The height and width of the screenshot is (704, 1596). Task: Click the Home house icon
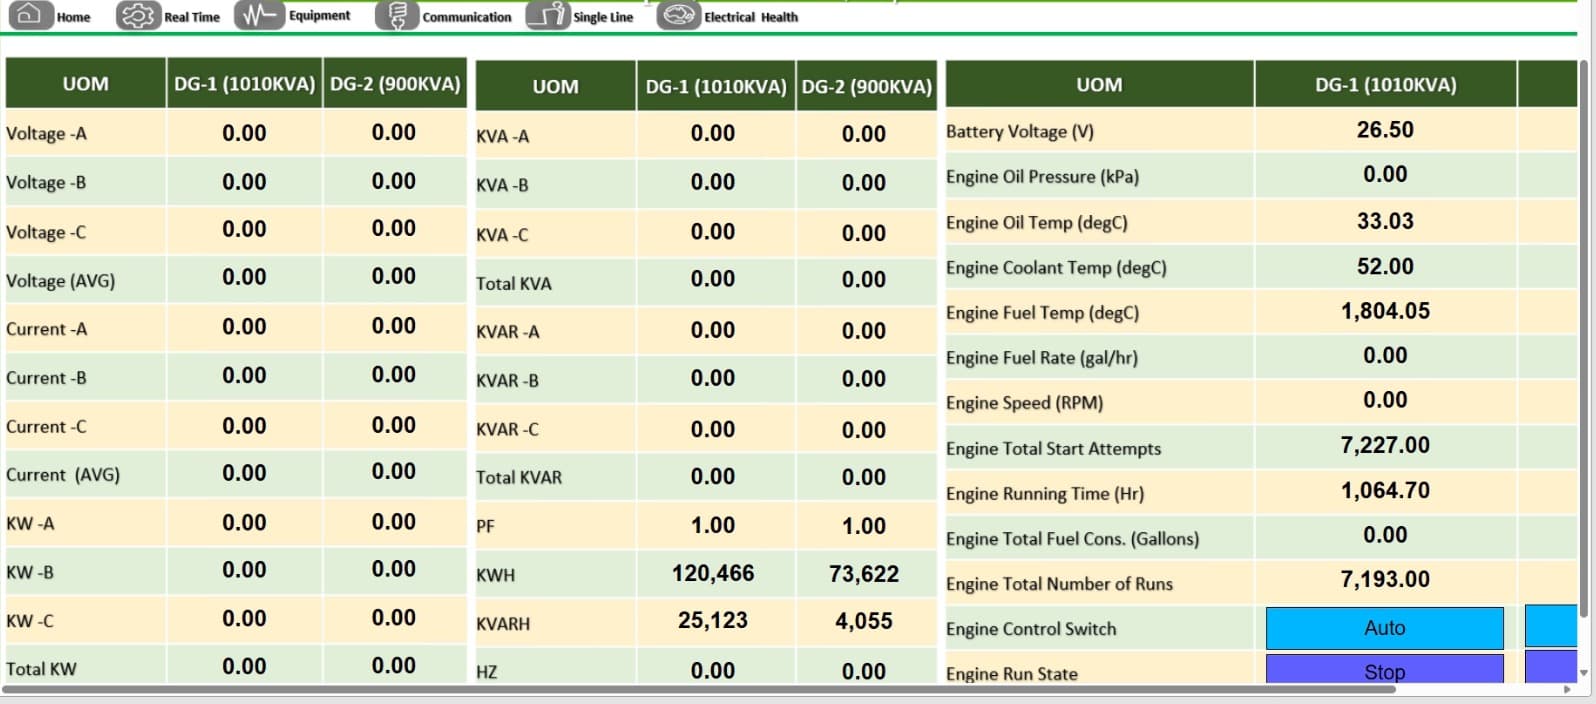(x=30, y=15)
